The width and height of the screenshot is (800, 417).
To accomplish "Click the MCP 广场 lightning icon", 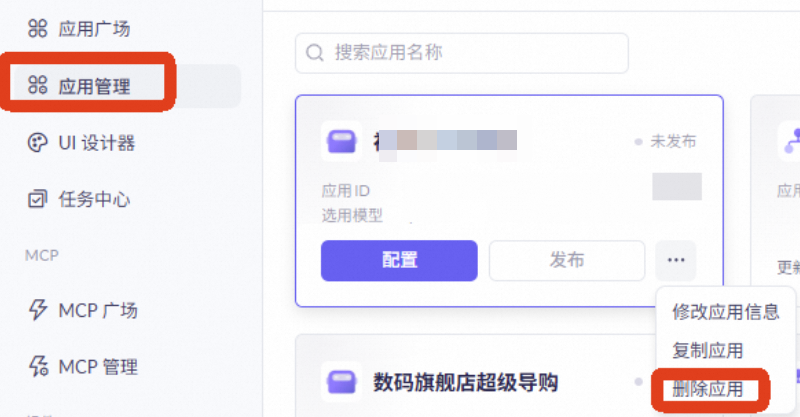I will 38,310.
